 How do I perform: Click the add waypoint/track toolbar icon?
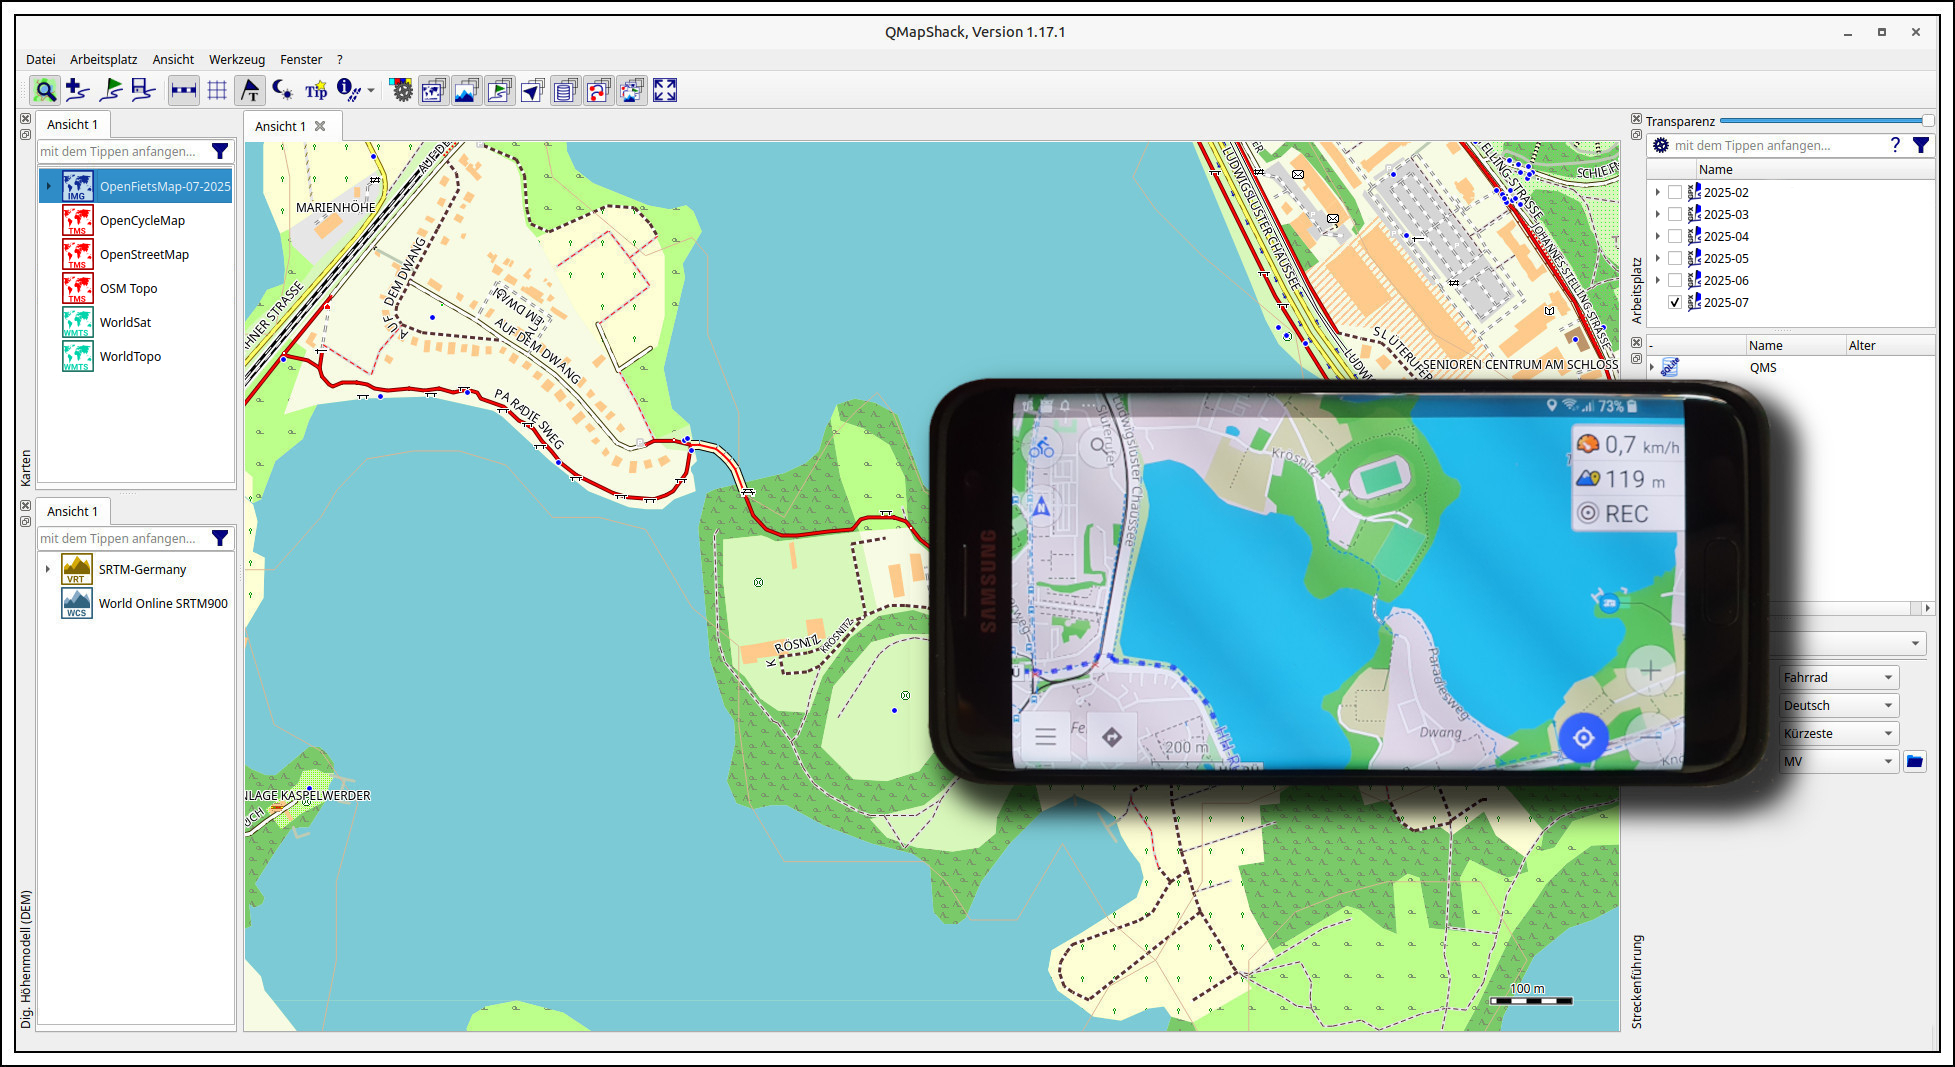pyautogui.click(x=77, y=91)
